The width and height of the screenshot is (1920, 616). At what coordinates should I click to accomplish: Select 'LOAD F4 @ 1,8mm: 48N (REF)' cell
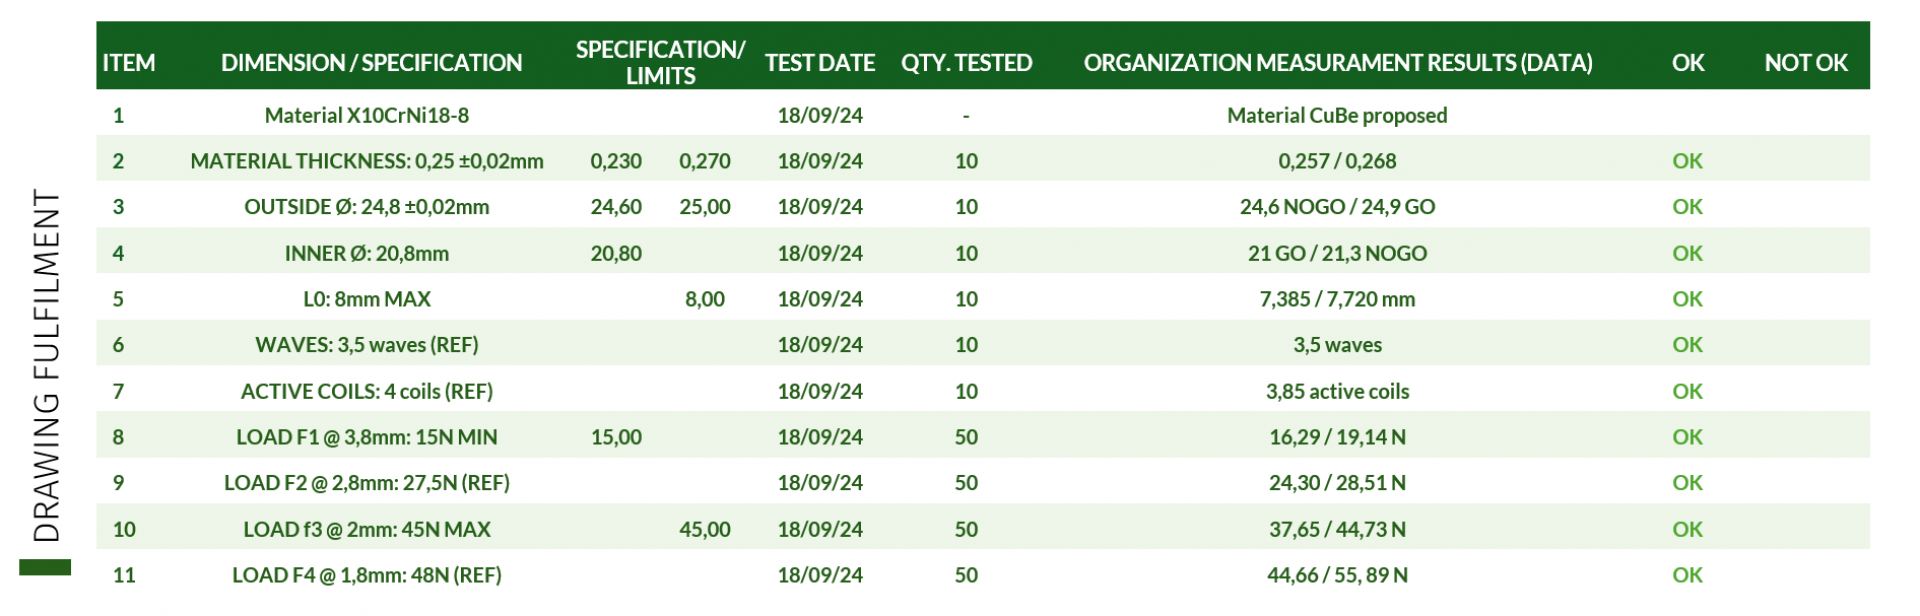click(x=367, y=575)
